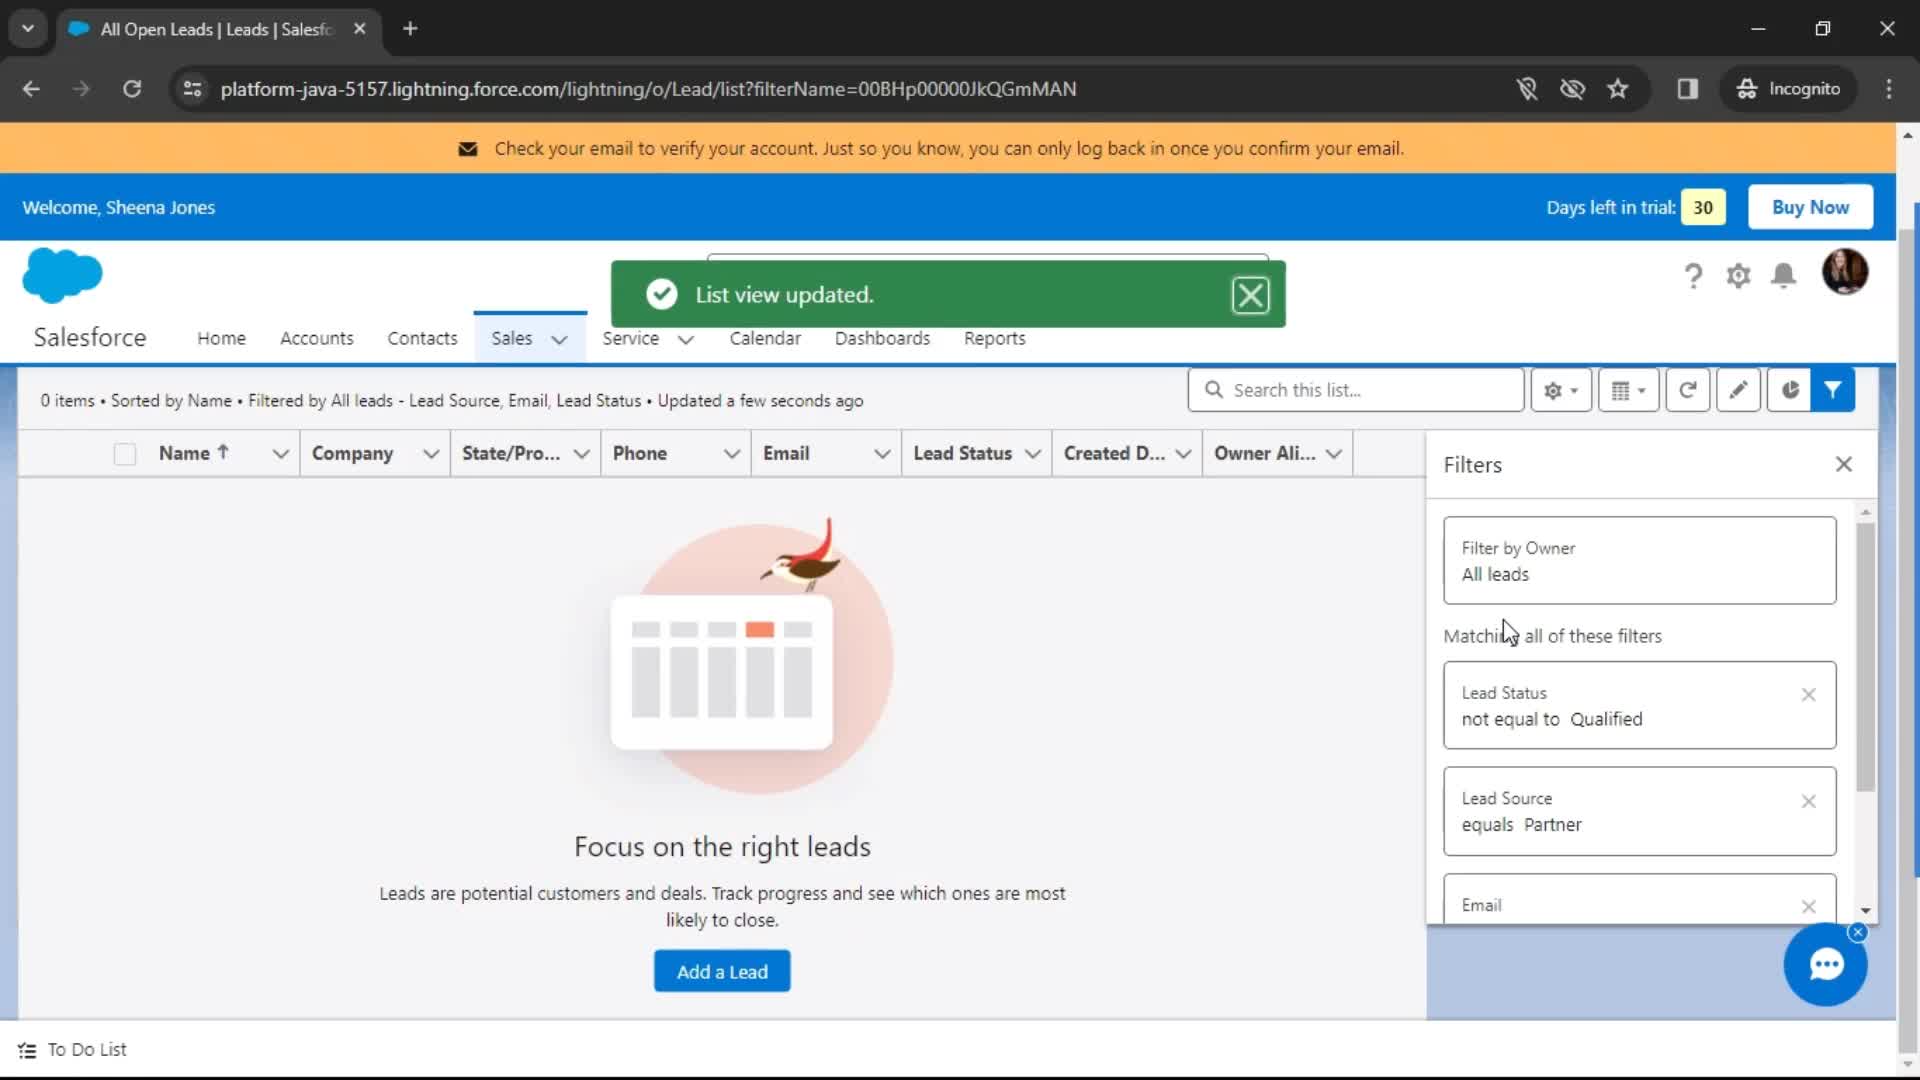Image resolution: width=1920 pixels, height=1080 pixels.
Task: Expand the Service tab dropdown chevron
Action: (686, 339)
